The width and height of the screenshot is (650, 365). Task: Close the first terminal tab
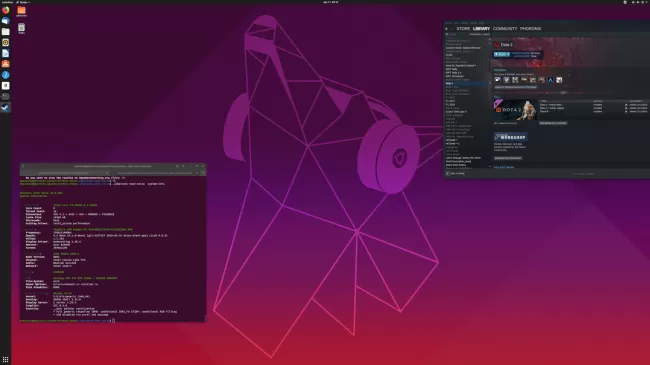pyautogui.click(x=107, y=173)
